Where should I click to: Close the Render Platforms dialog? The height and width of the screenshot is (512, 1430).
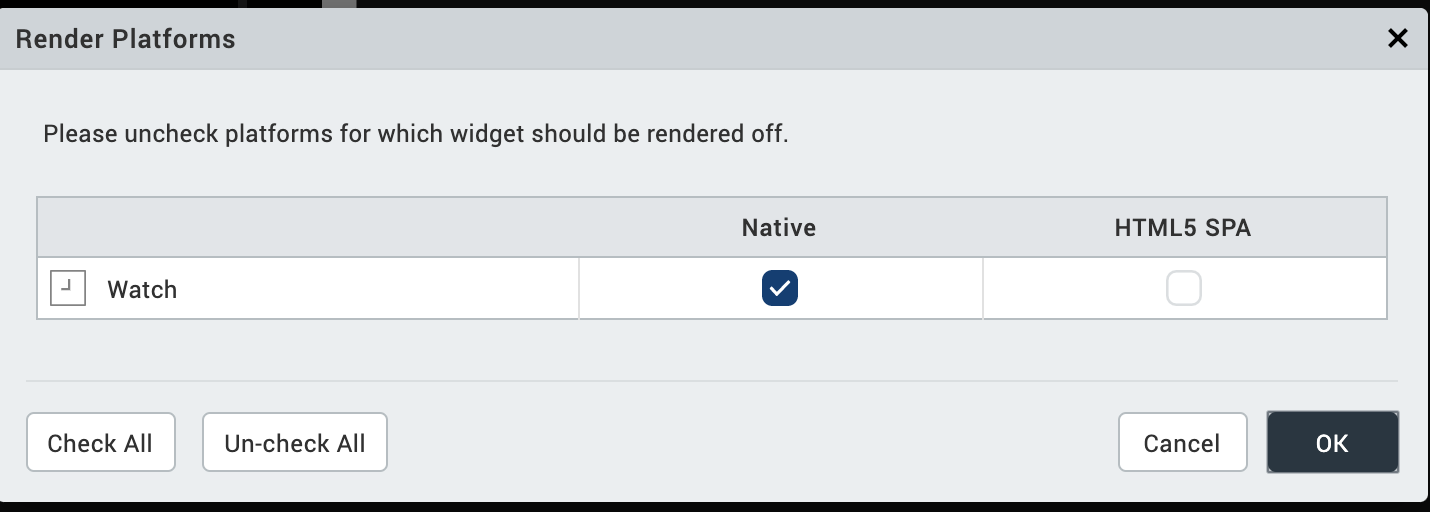coord(1397,39)
